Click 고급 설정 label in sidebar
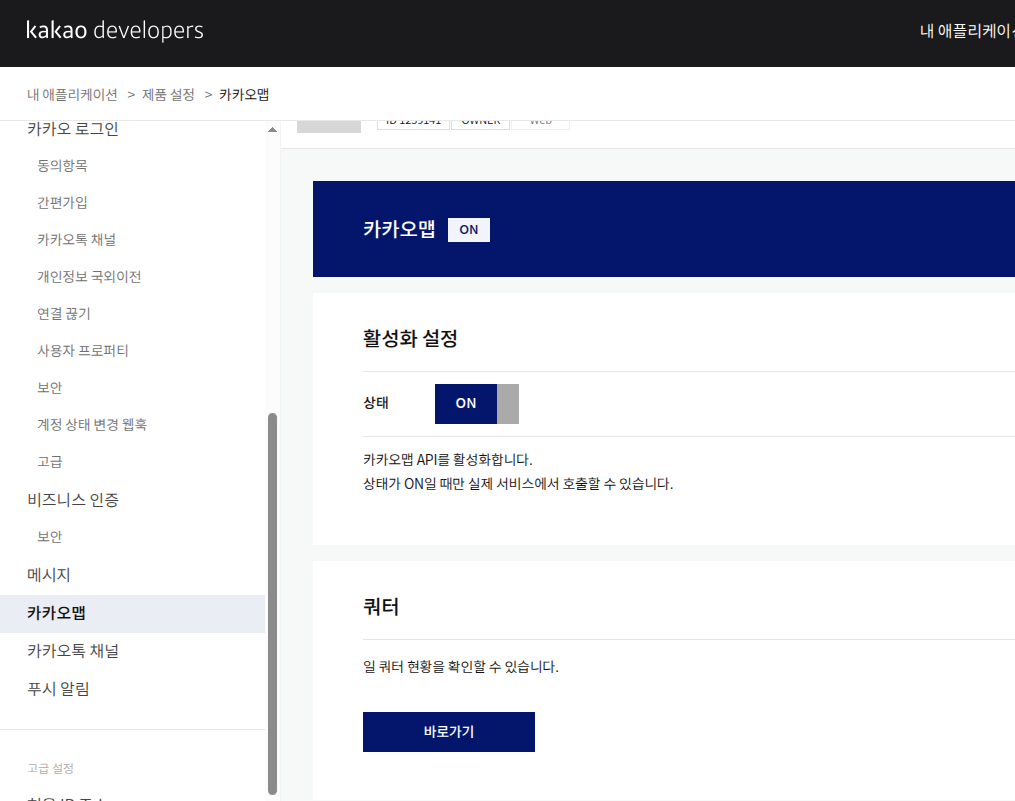 pos(50,768)
